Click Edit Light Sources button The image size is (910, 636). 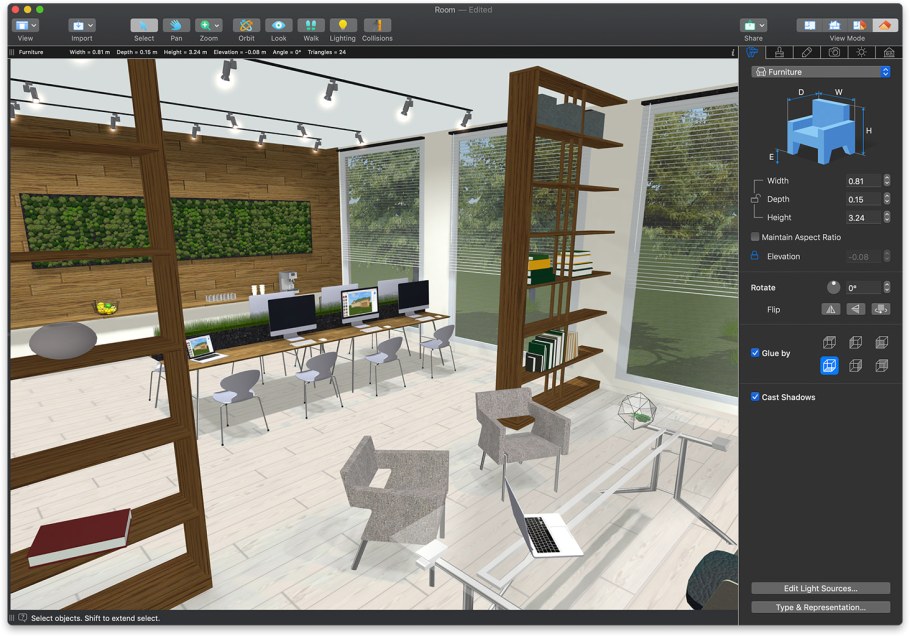[x=820, y=588]
